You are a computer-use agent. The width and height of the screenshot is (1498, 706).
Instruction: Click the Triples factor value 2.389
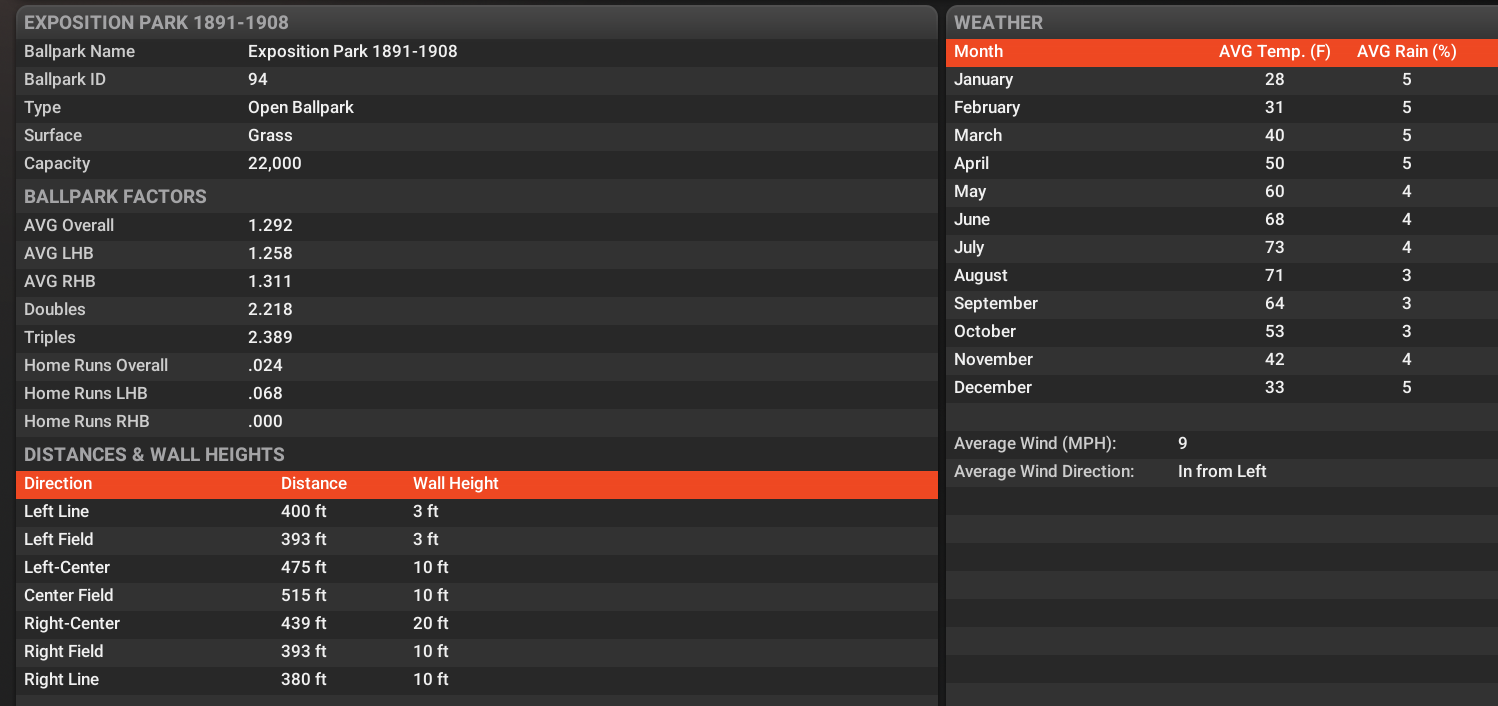pos(270,338)
